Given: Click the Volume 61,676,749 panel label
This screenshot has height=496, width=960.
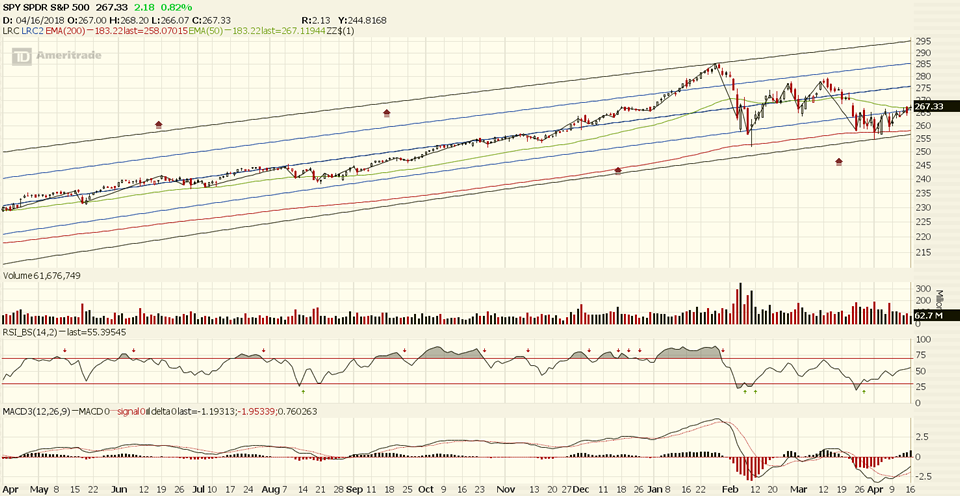Looking at the screenshot, I should point(42,275).
